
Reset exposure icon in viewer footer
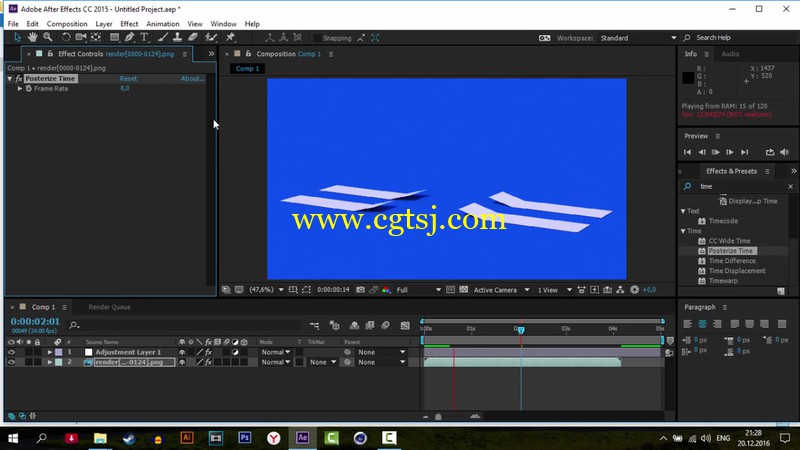pos(634,290)
